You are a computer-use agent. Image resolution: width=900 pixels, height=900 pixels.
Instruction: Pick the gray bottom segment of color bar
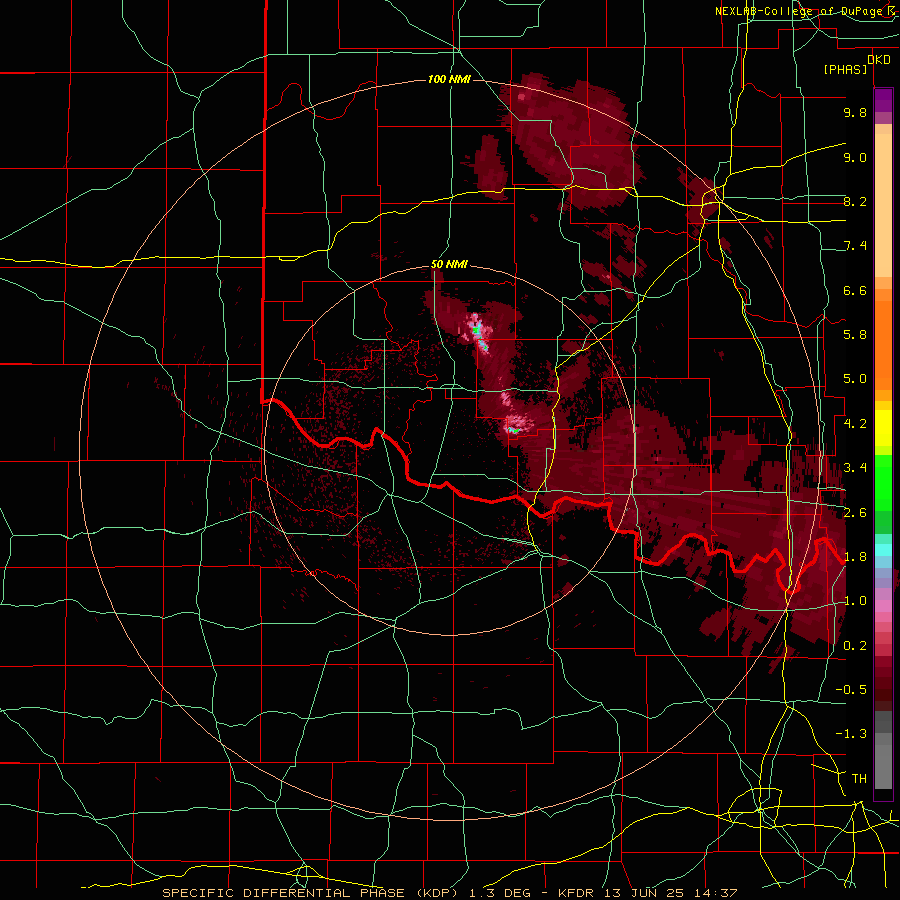[883, 752]
